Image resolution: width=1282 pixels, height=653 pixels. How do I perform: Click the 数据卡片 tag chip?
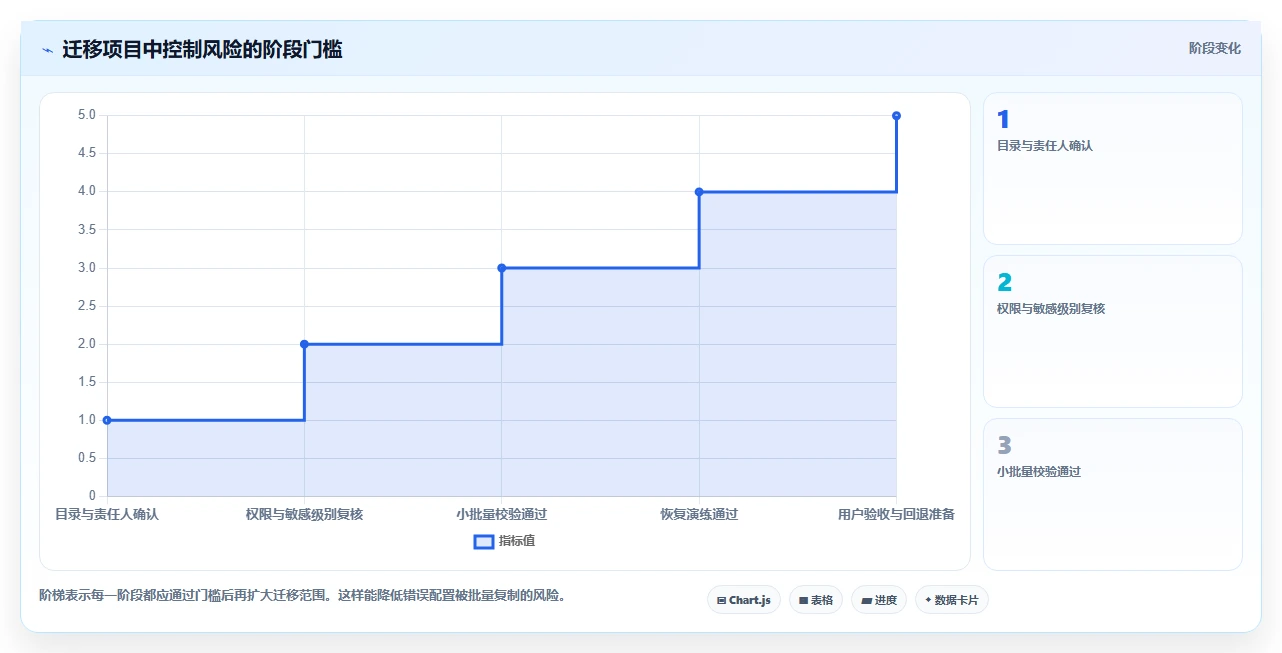pyautogui.click(x=952, y=600)
